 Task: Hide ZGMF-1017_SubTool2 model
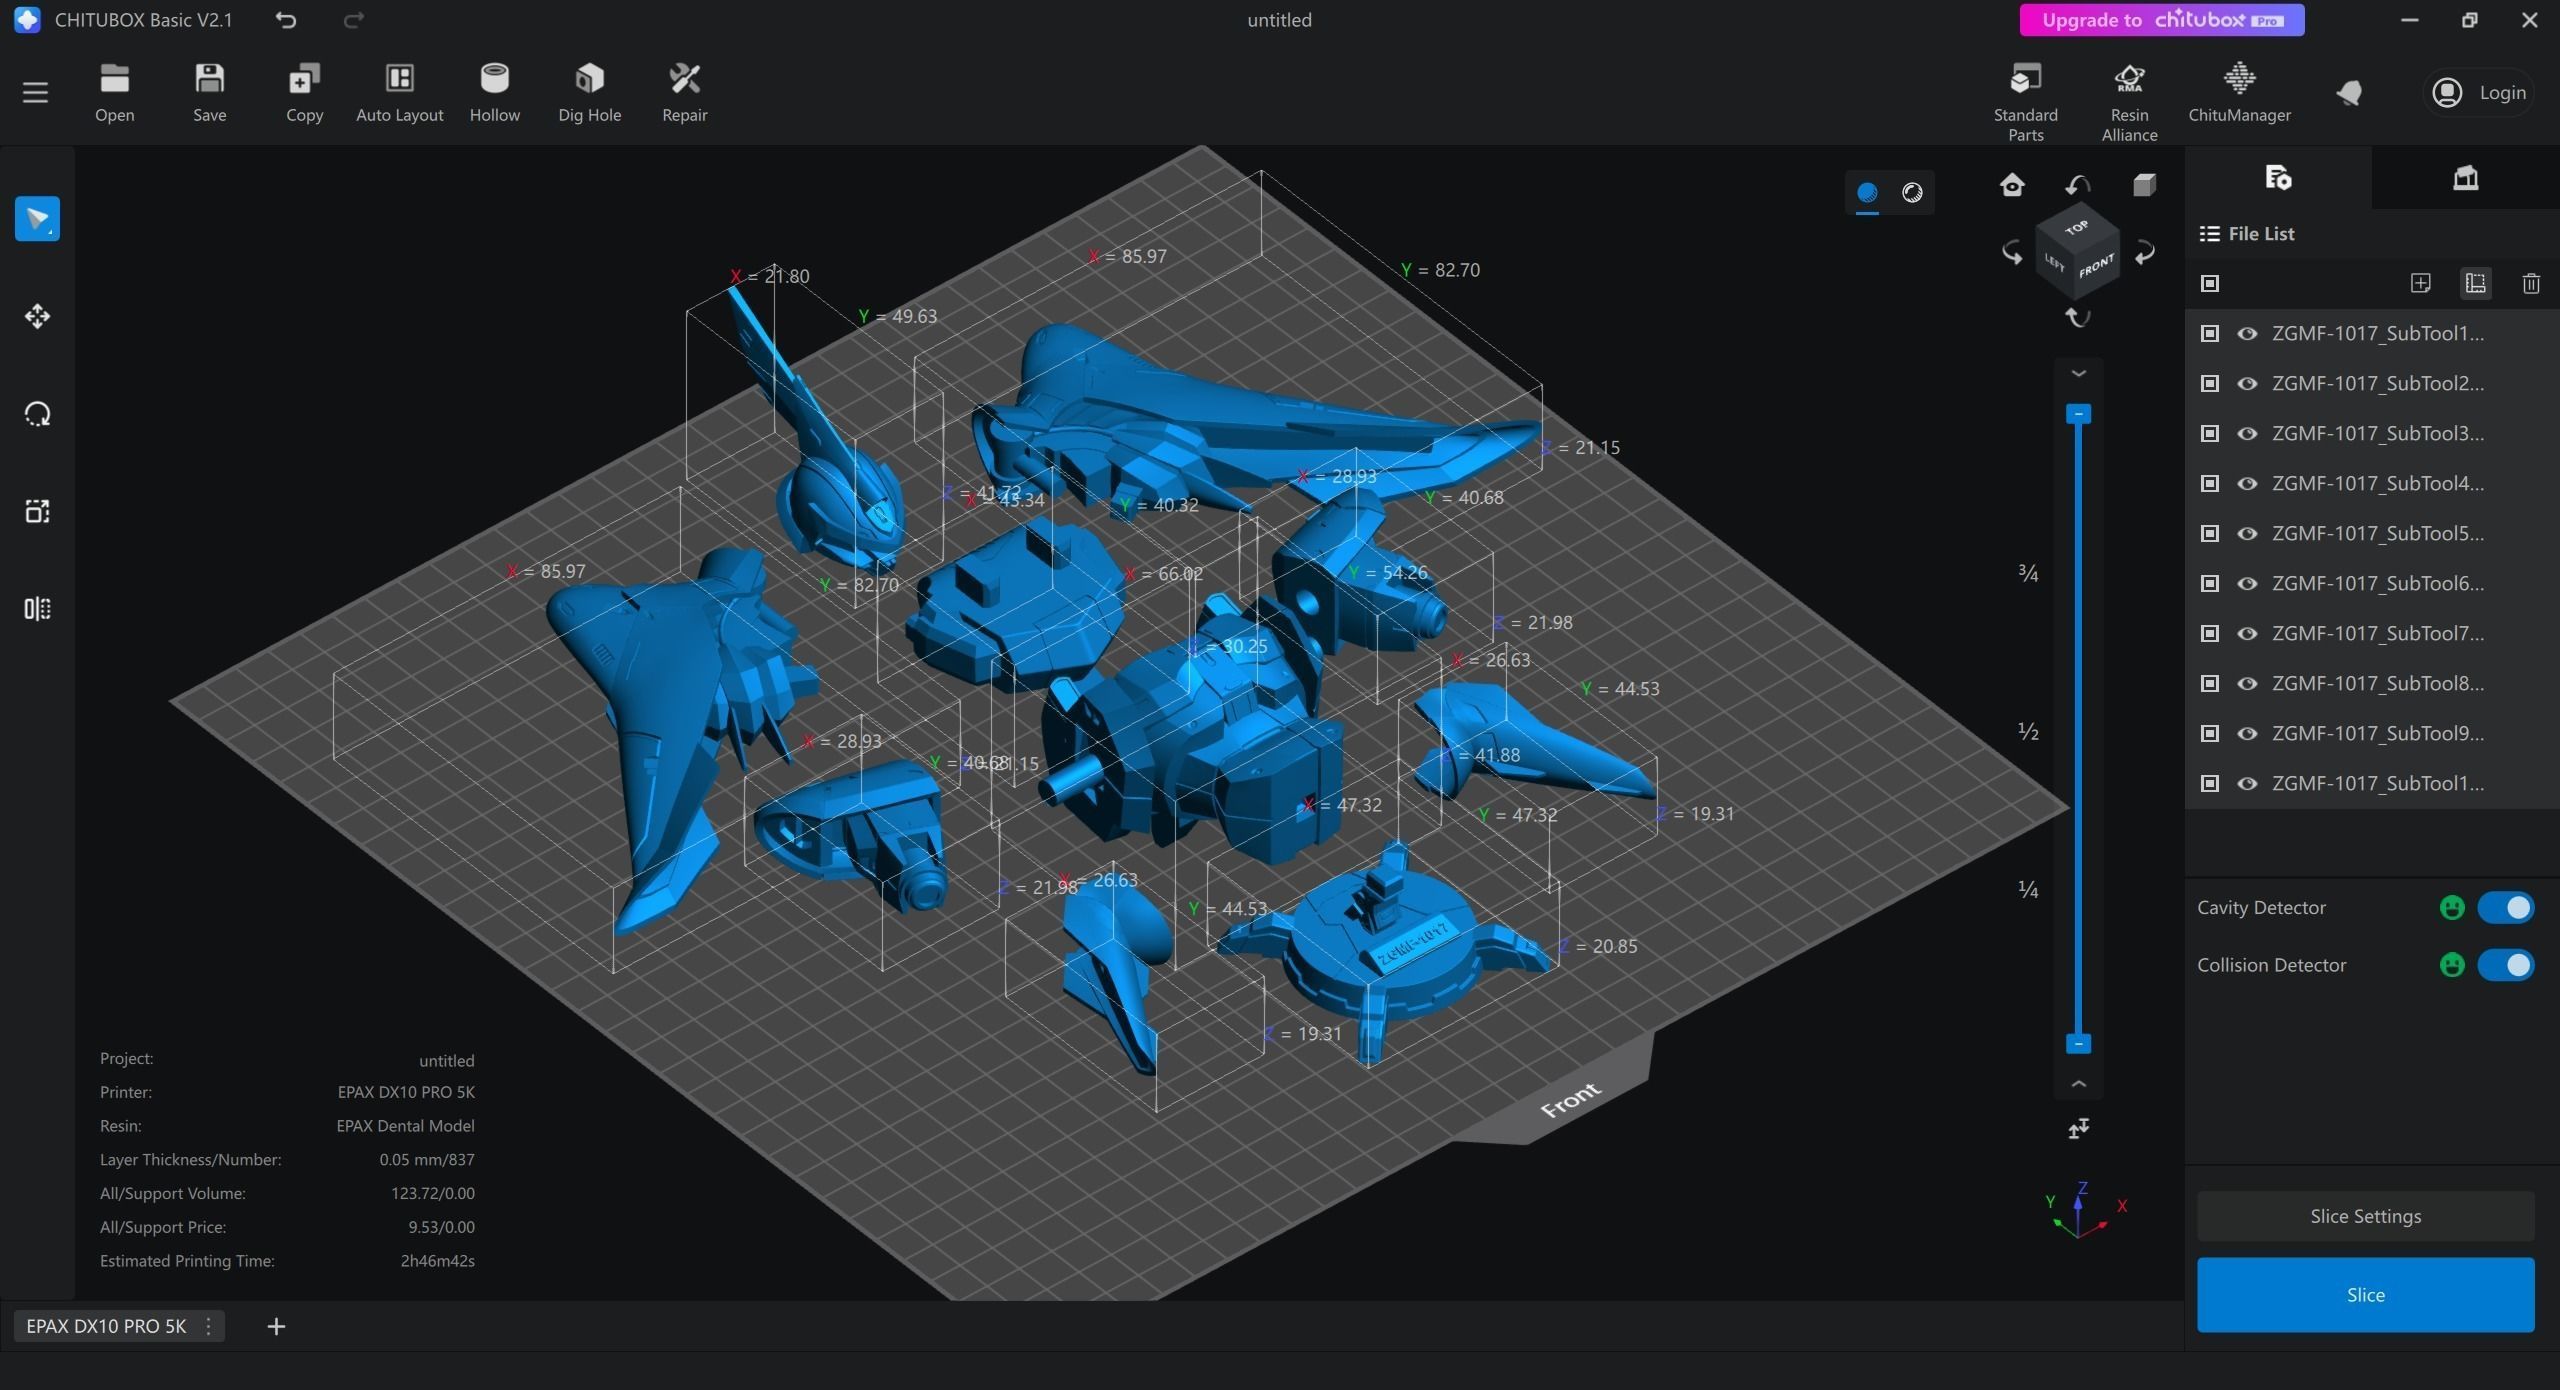point(2247,383)
